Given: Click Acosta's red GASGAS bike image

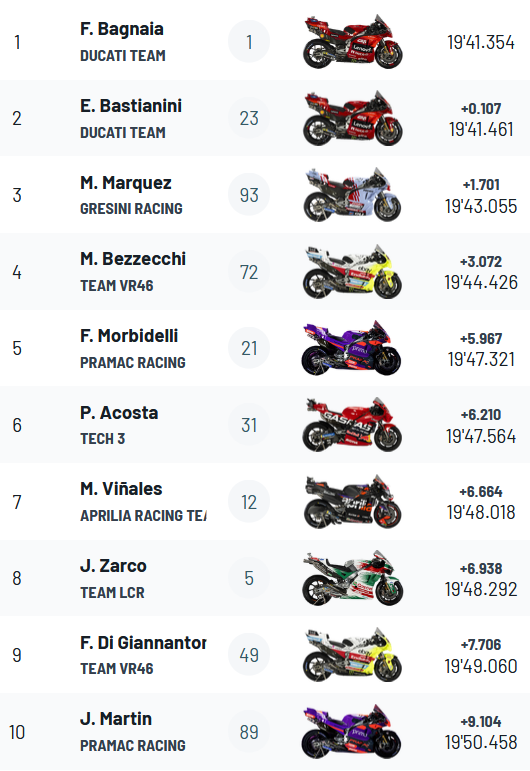Looking at the screenshot, I should (353, 425).
